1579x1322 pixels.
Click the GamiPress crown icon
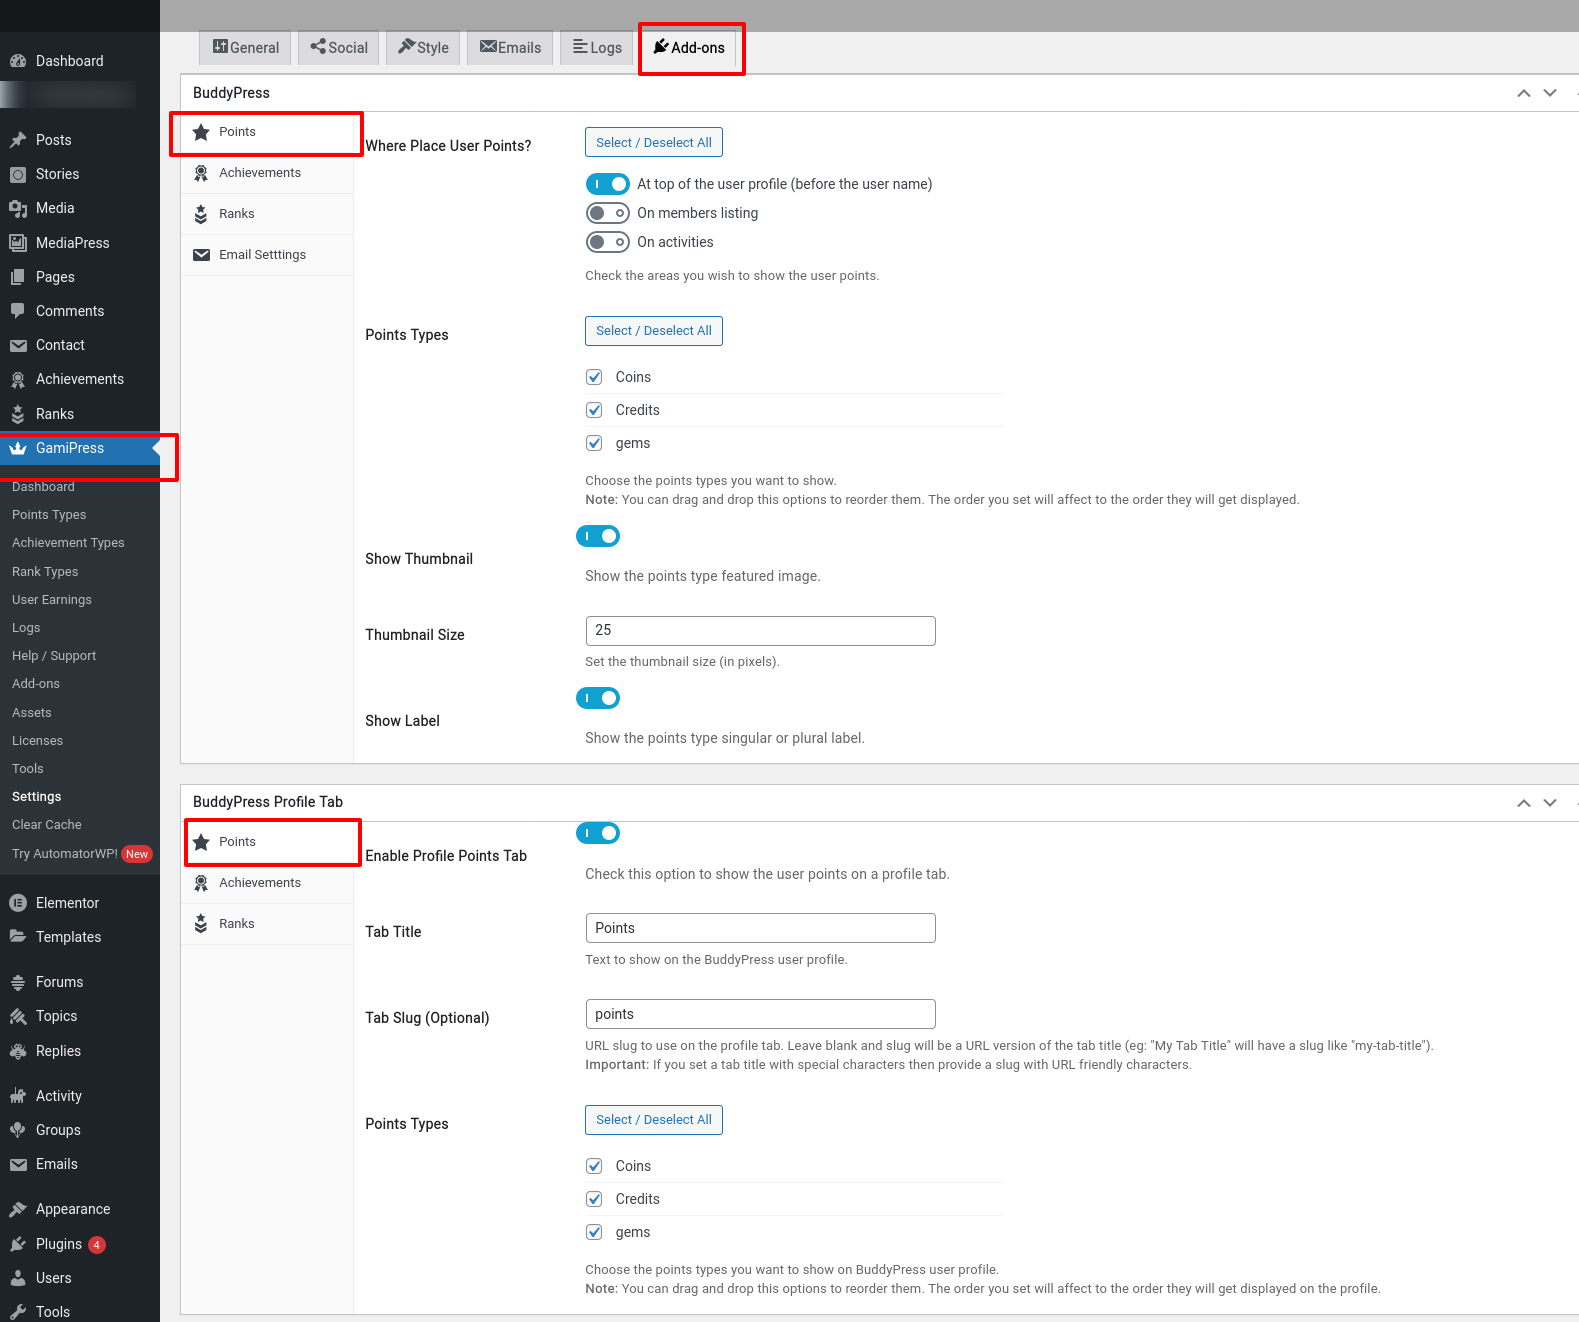click(x=18, y=448)
